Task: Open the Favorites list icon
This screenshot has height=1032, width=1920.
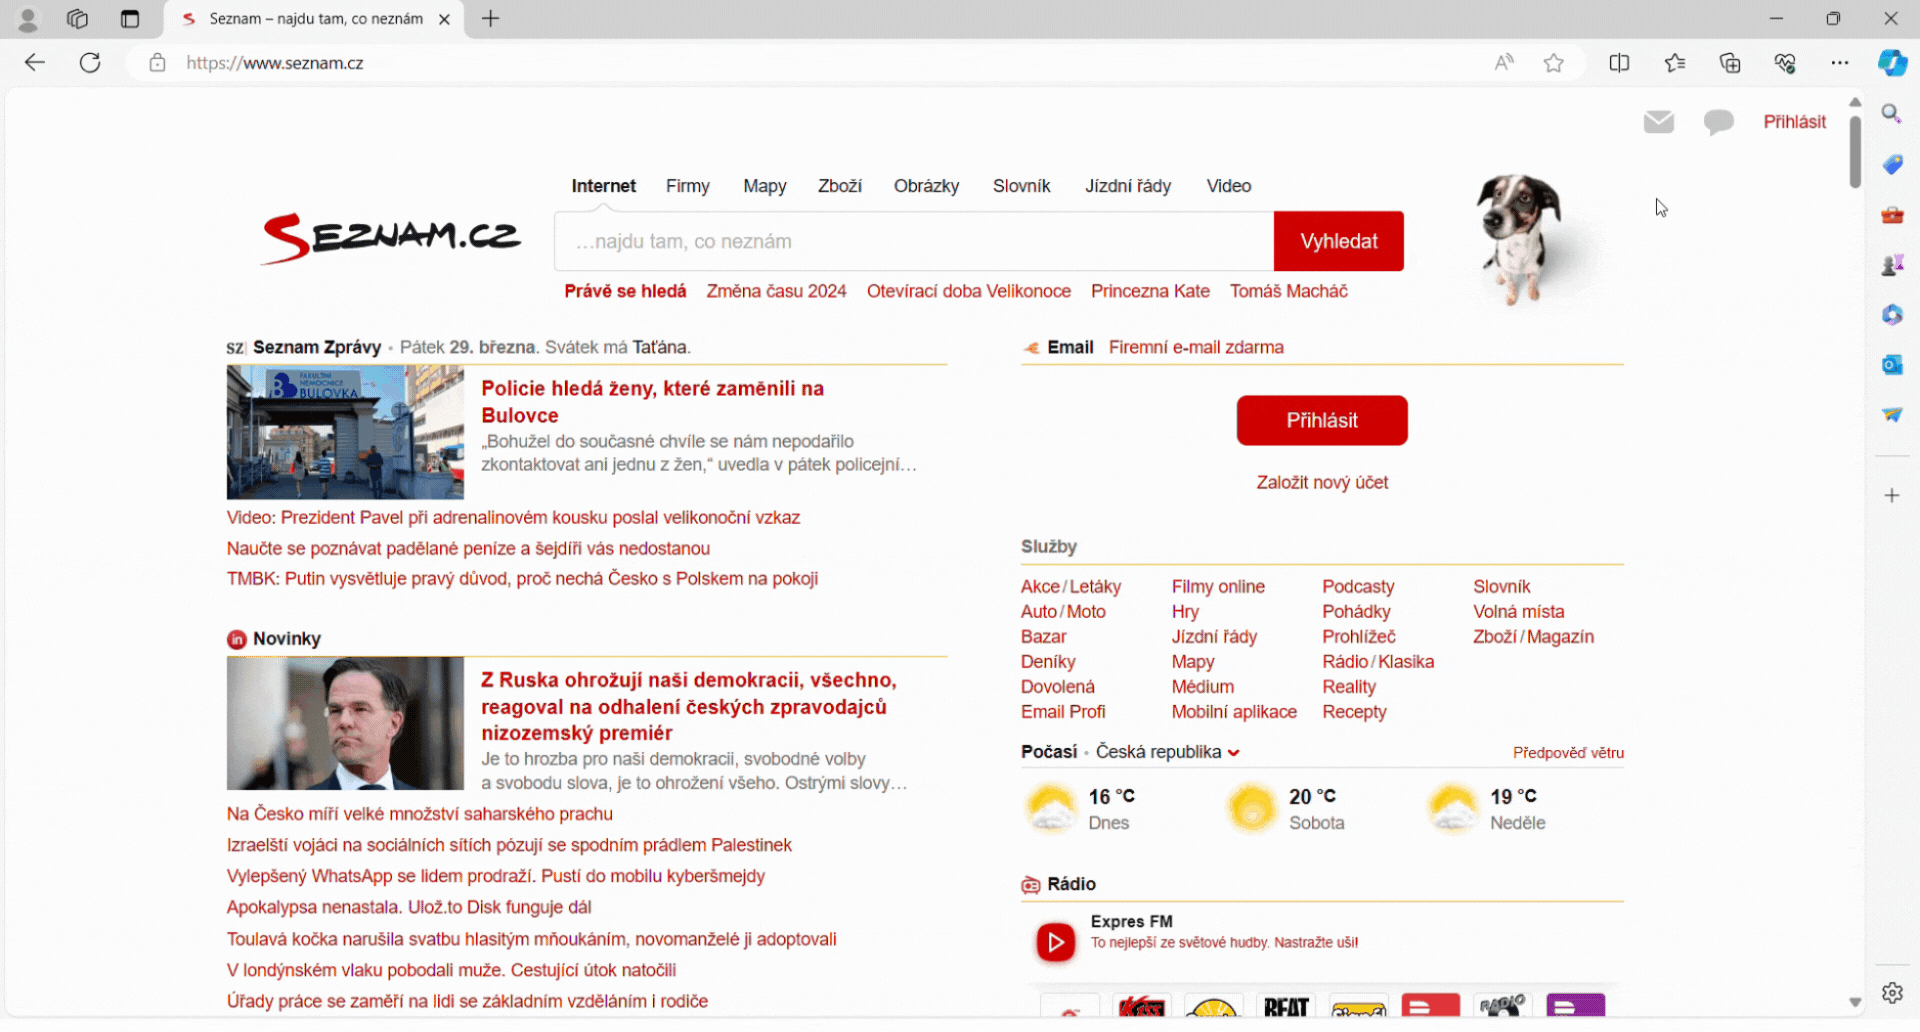Action: pos(1675,63)
